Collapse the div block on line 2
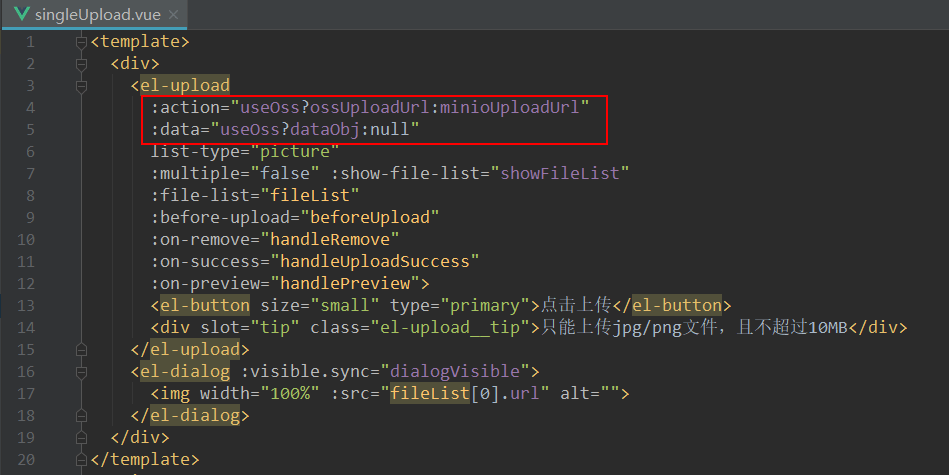Screen dimensions: 949x475 click(81, 64)
